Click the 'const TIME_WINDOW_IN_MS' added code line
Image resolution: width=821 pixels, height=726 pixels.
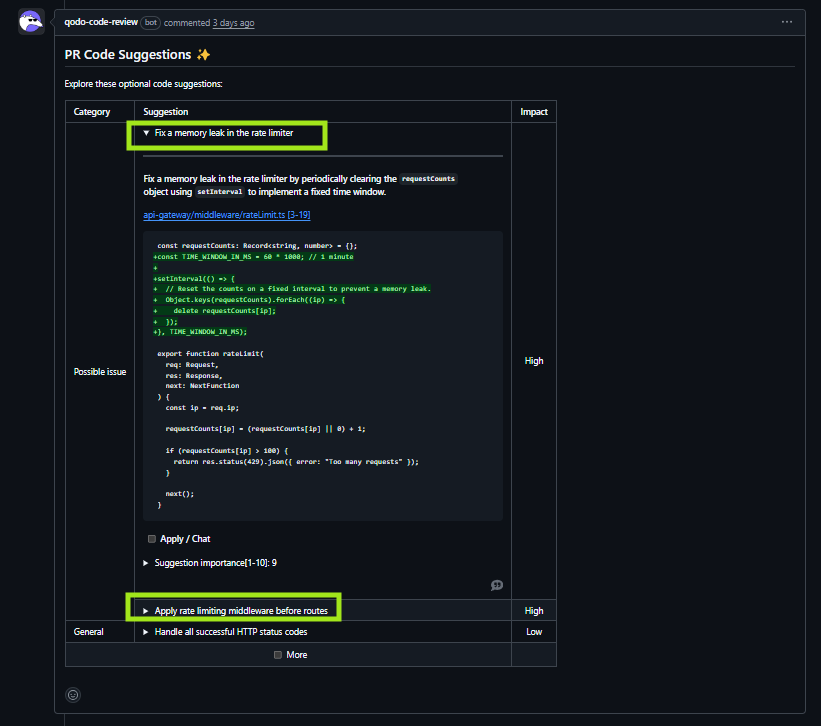(x=253, y=256)
